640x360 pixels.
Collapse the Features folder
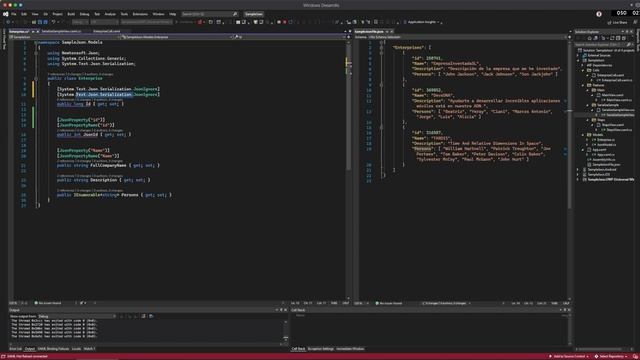tap(584, 85)
